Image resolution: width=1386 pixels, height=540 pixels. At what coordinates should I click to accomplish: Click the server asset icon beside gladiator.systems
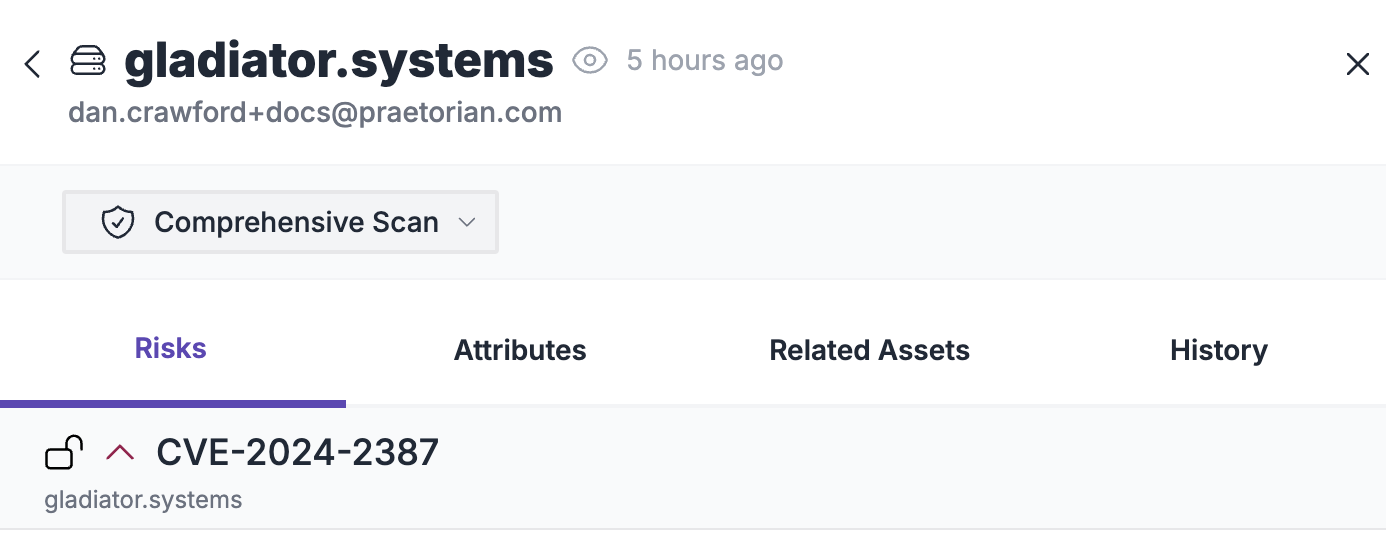tap(88, 62)
